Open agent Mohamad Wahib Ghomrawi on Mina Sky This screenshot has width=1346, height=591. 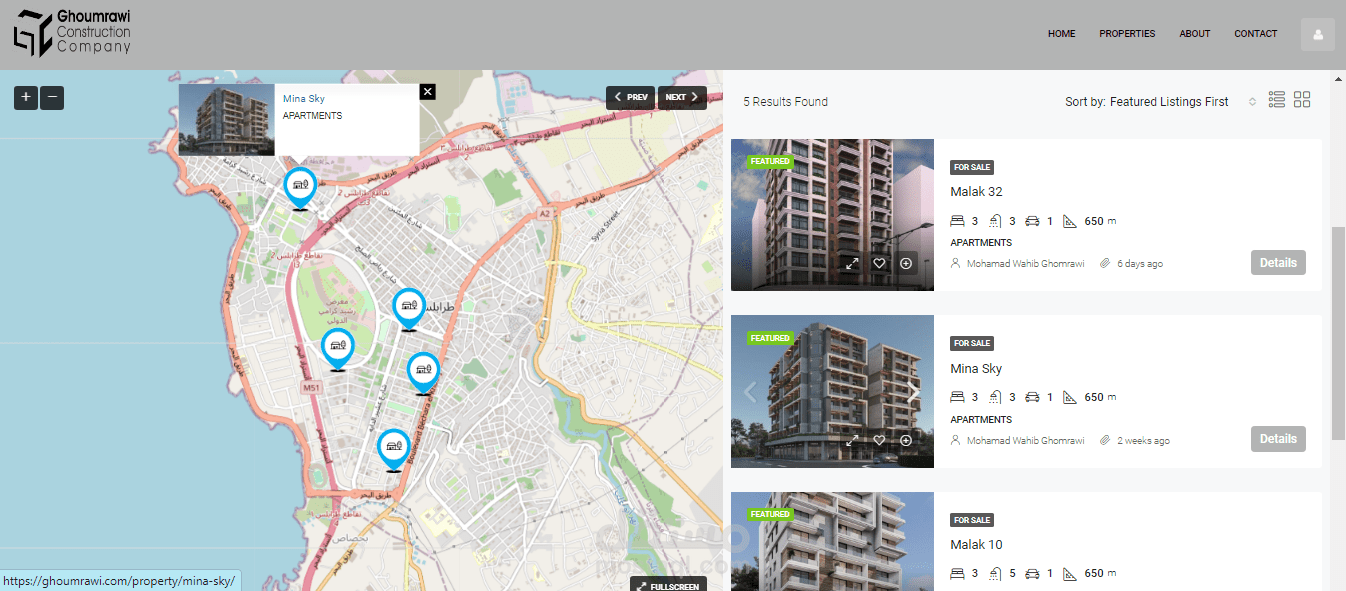[1025, 441]
